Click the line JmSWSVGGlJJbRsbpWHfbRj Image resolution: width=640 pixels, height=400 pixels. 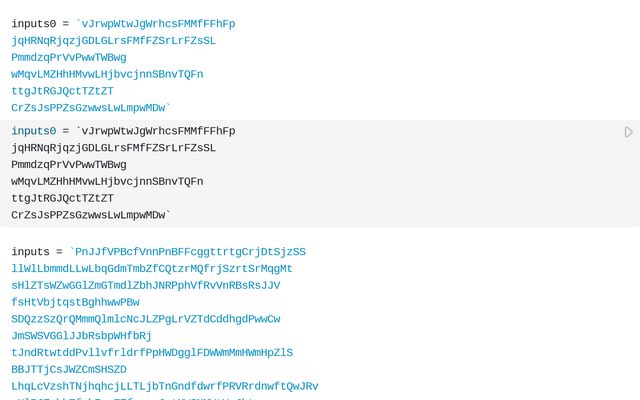[81, 336]
